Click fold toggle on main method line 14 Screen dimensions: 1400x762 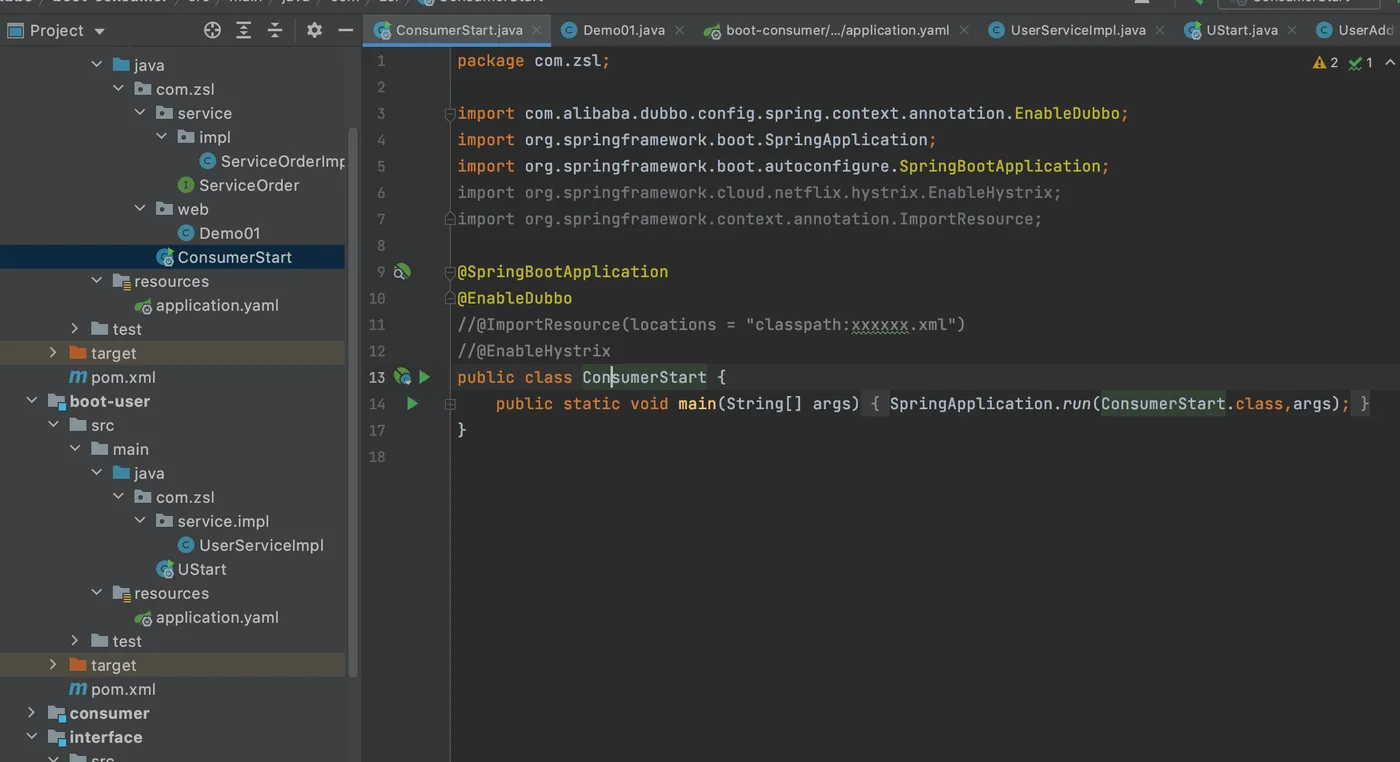(450, 404)
